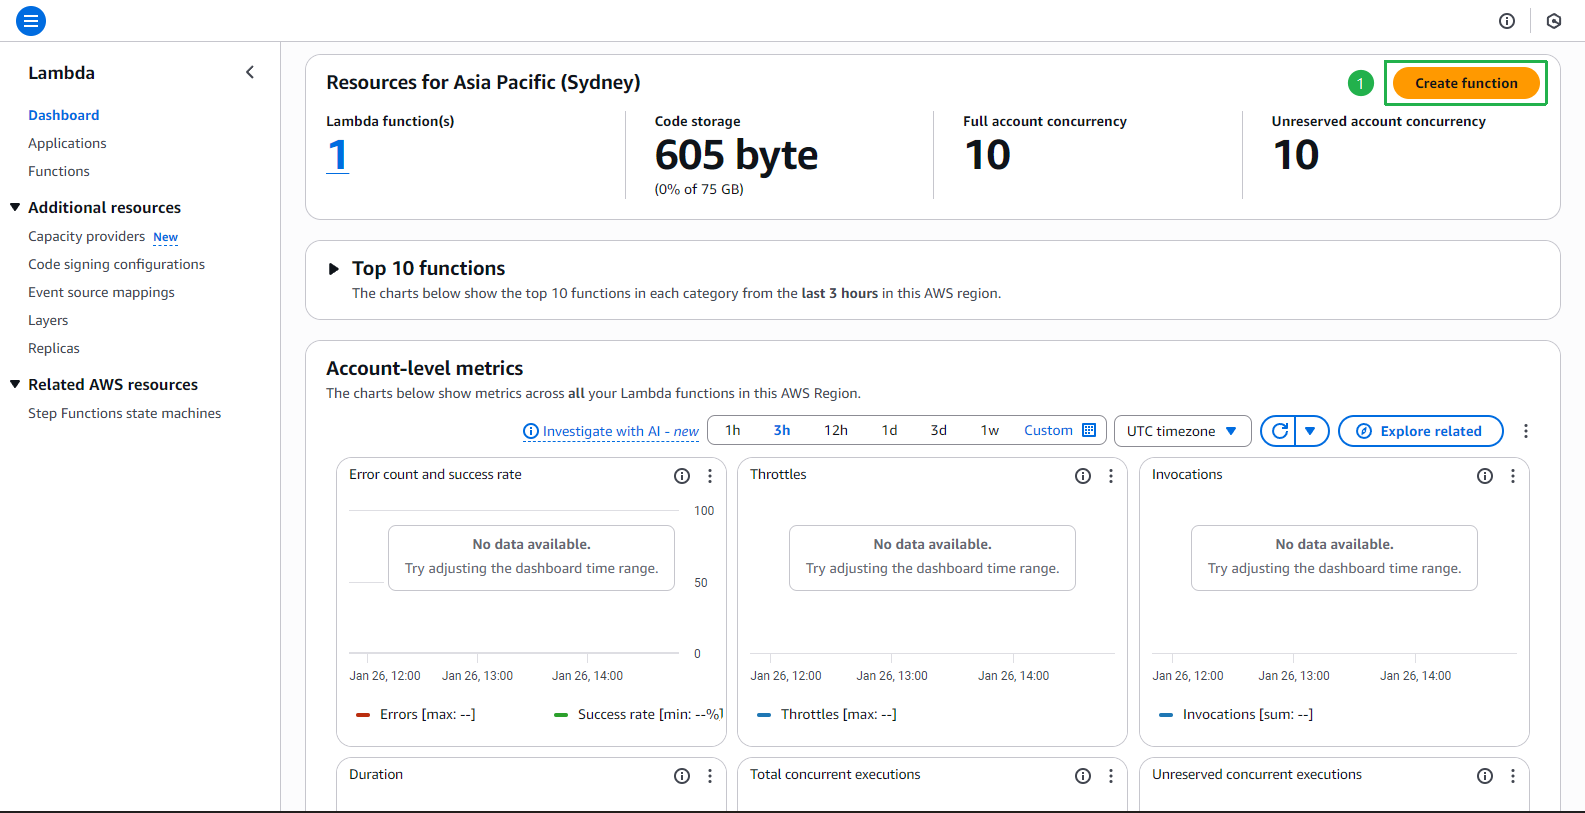Toggle the Success rate legend series
Viewport: 1585px width, 813px height.
(638, 714)
